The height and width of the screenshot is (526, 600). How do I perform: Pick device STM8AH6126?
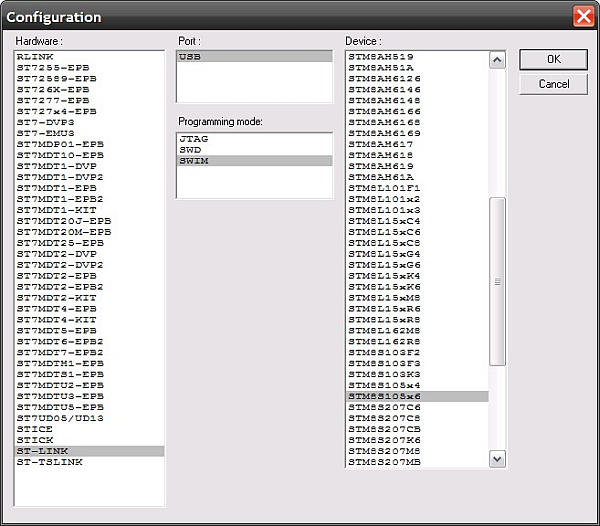coord(417,78)
